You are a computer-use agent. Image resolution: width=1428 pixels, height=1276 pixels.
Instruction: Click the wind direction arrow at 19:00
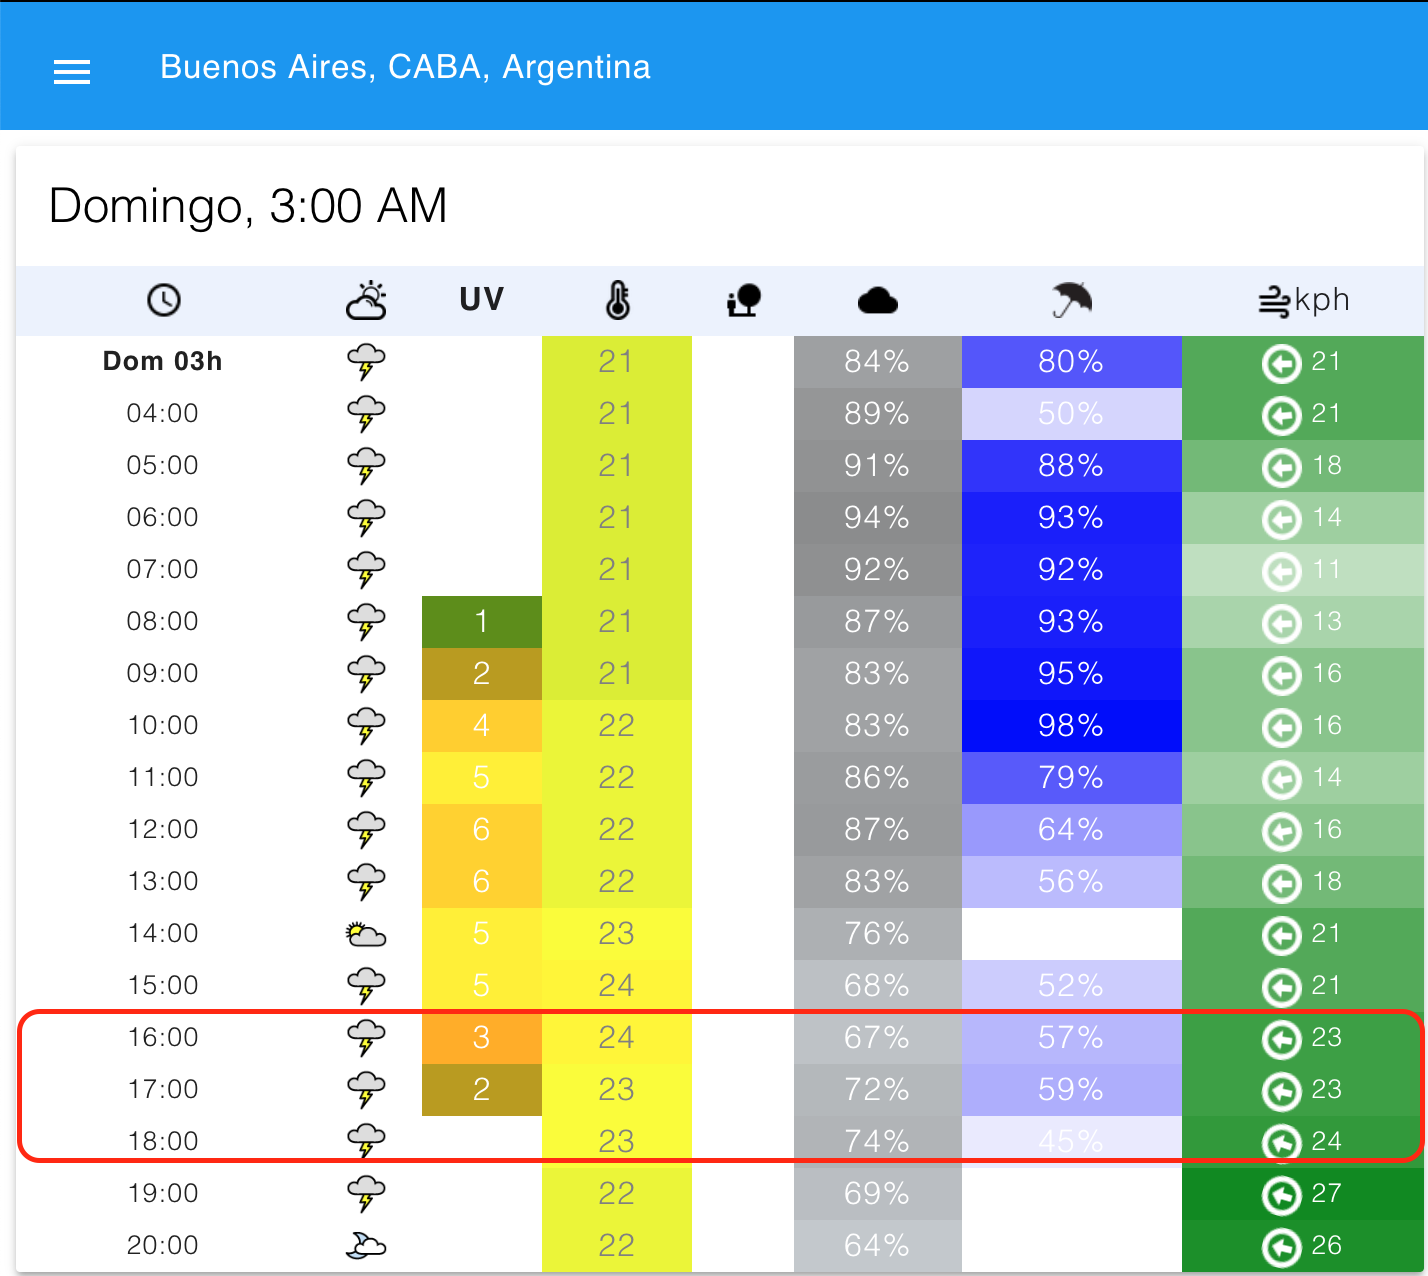point(1282,1194)
